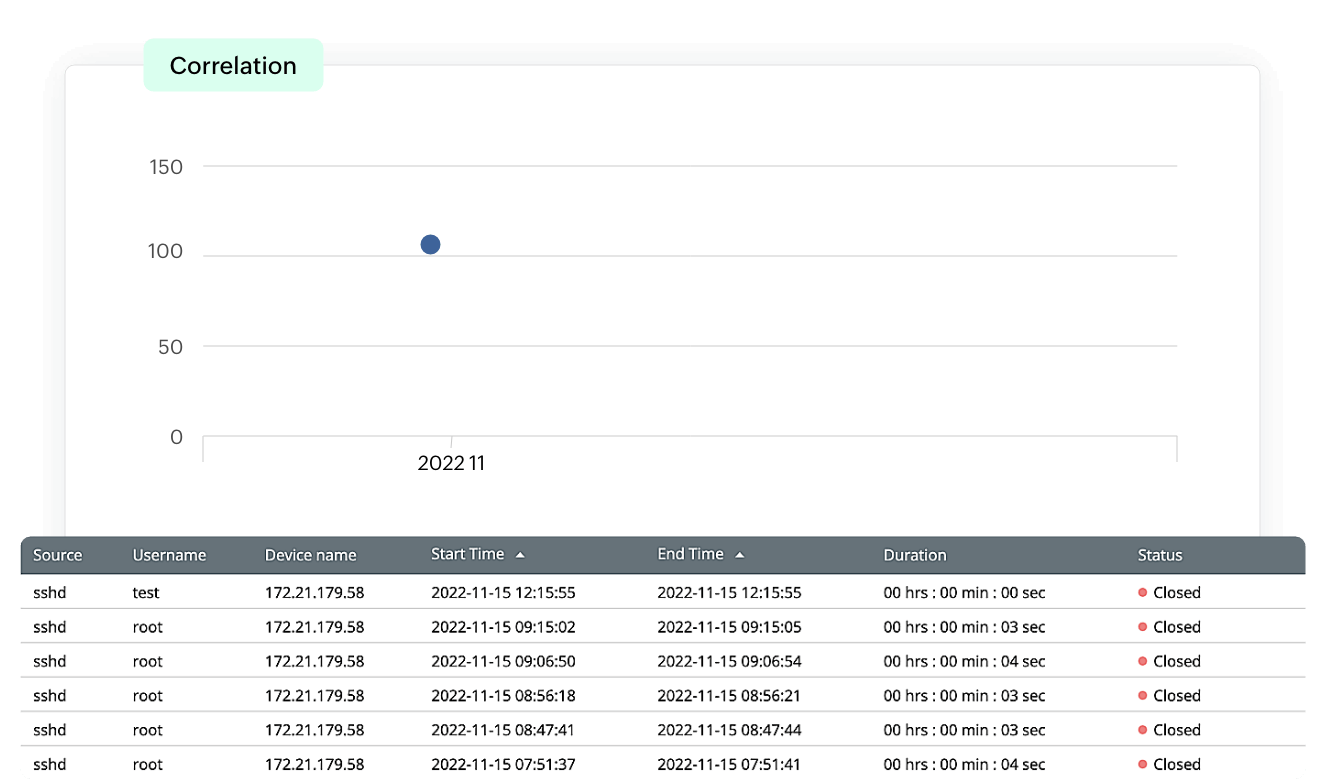Screen dimensions: 1325x779
Task: Click the blue data point on chart
Action: (x=430, y=244)
